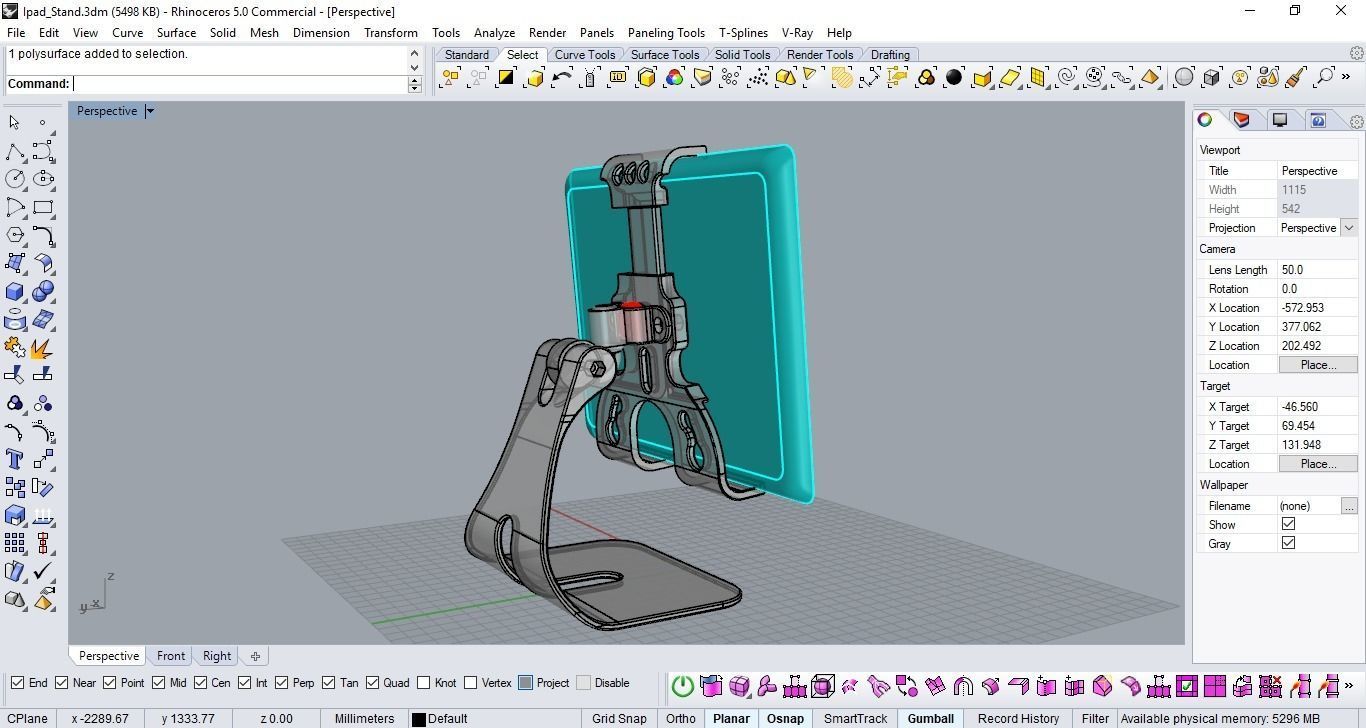Switch to the Front viewport tab

(171, 656)
